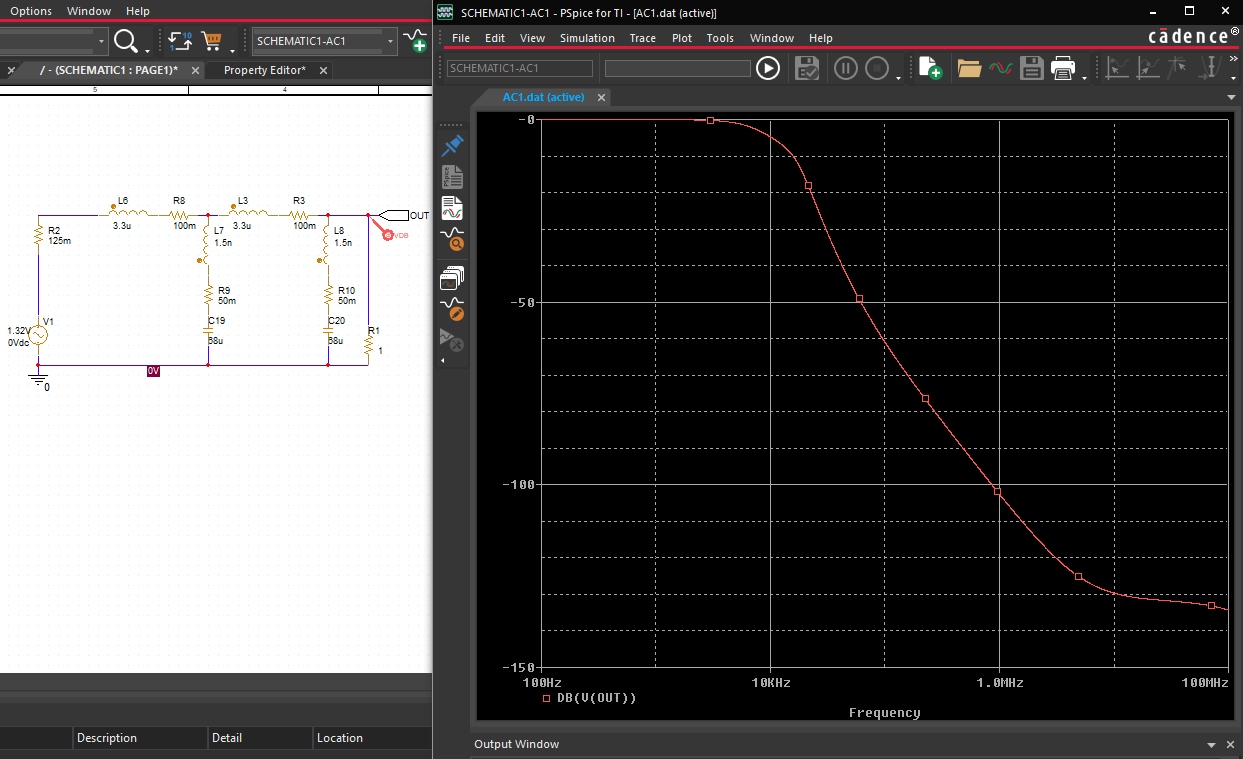Click the SCHEMATIC1-AC1 profile field in PSpice
1243x759 pixels.
[520, 68]
